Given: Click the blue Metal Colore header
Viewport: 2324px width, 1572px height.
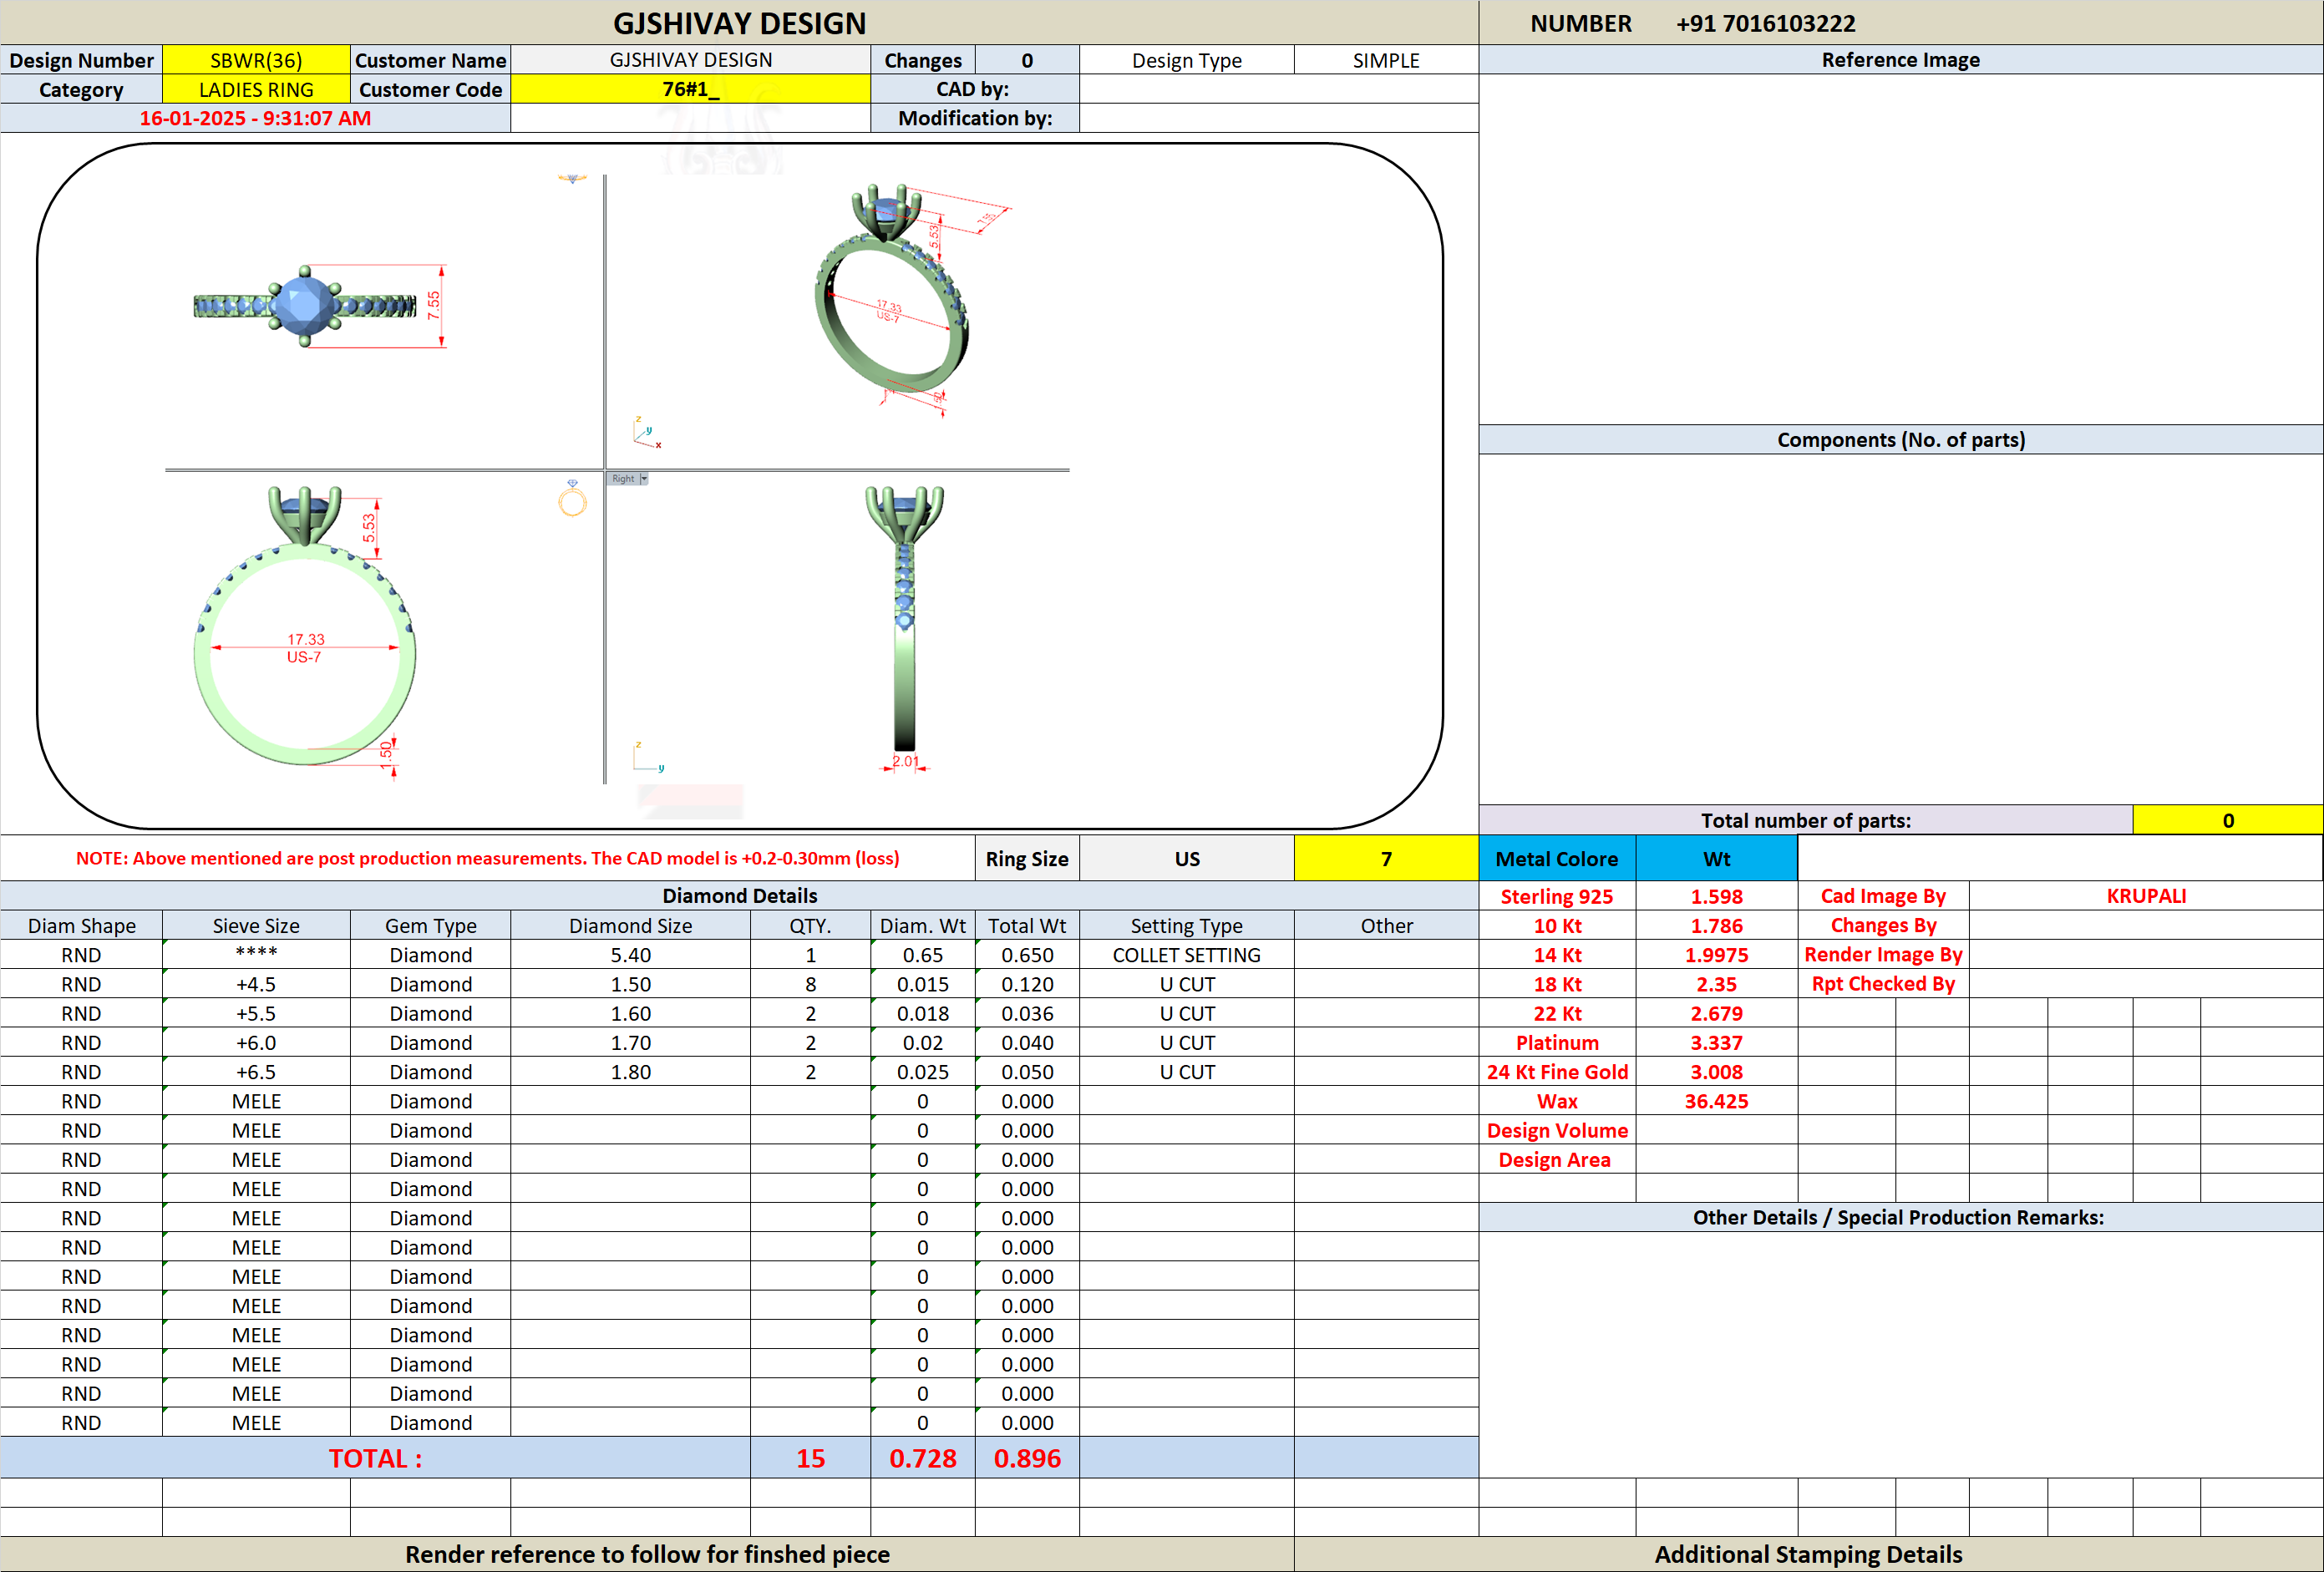Looking at the screenshot, I should (x=1557, y=858).
